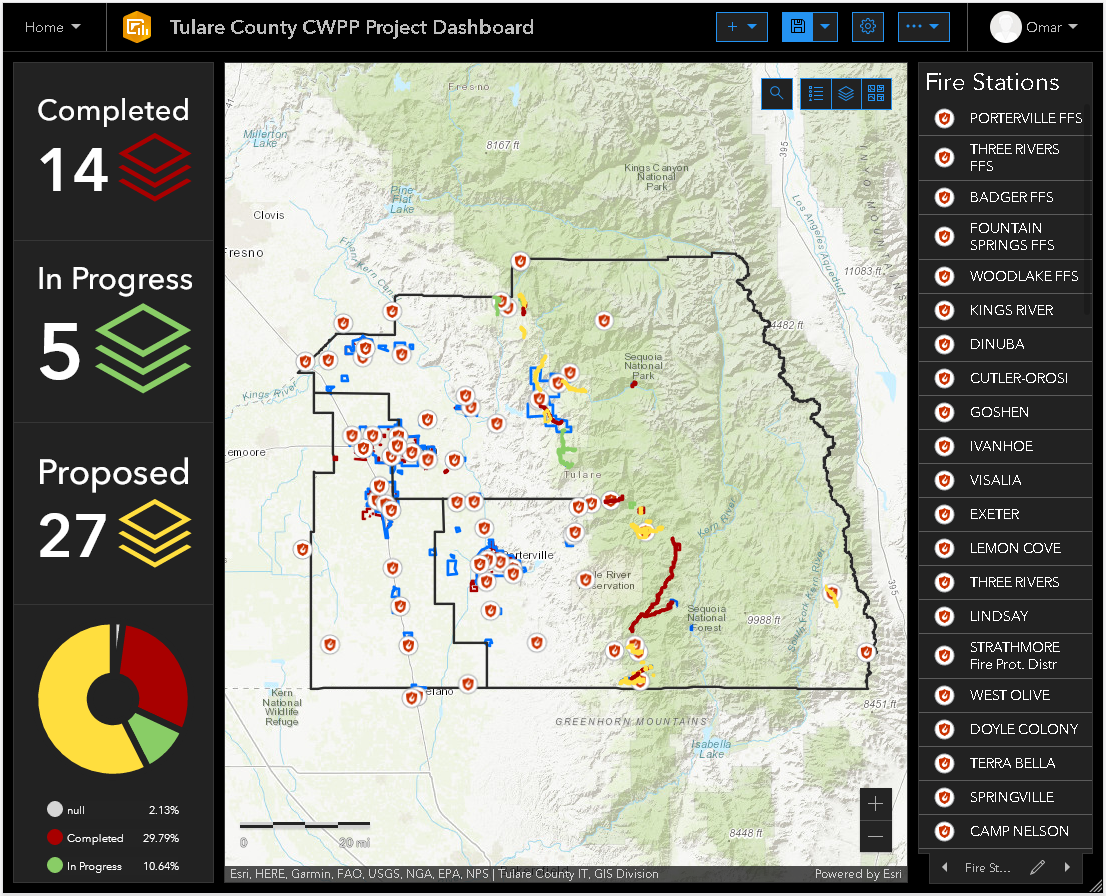Click the Tulare County CWPP Project Dashboard title
1106x896 pixels.
coord(351,28)
